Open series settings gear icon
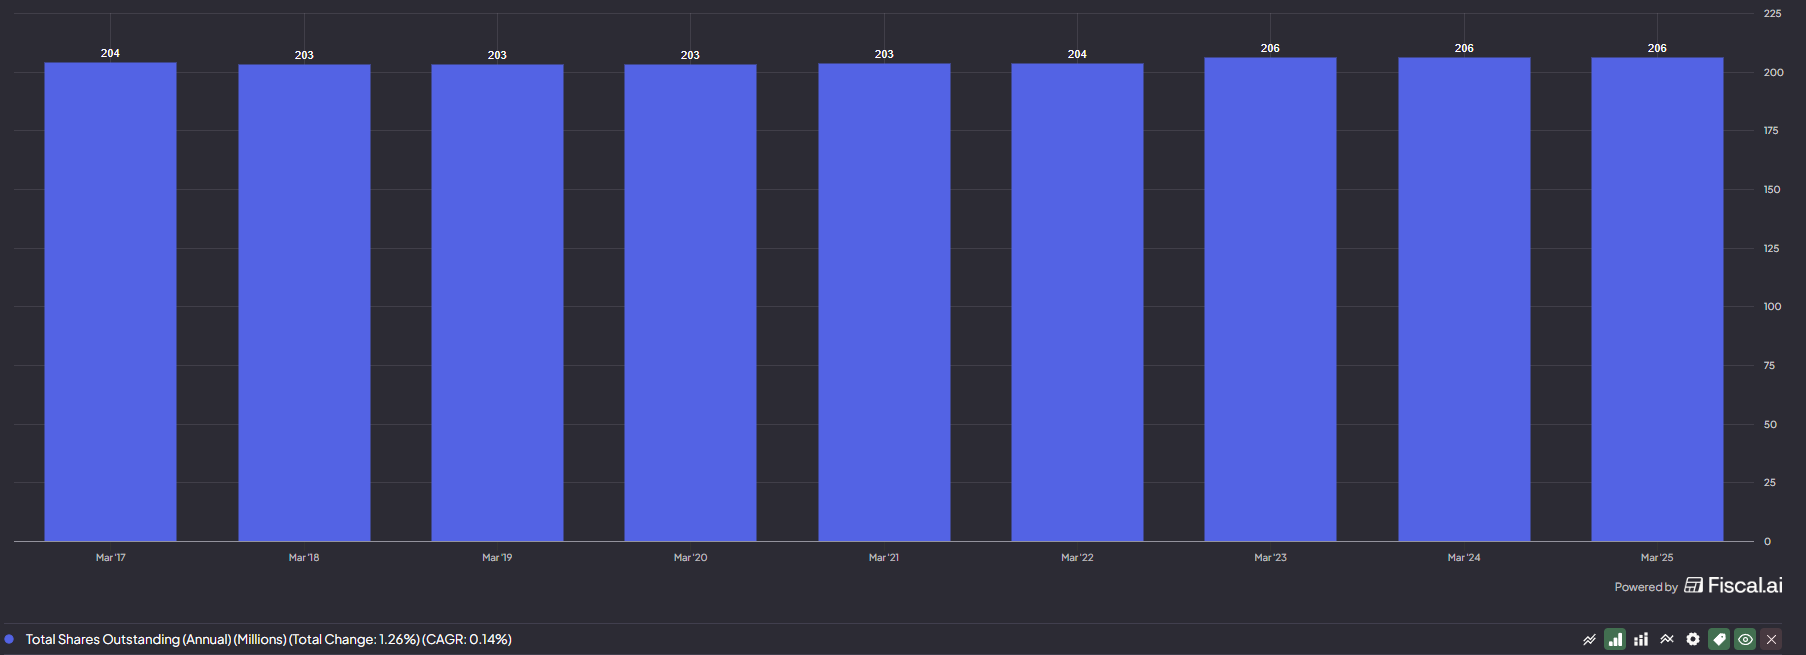Image resolution: width=1806 pixels, height=655 pixels. pyautogui.click(x=1693, y=639)
